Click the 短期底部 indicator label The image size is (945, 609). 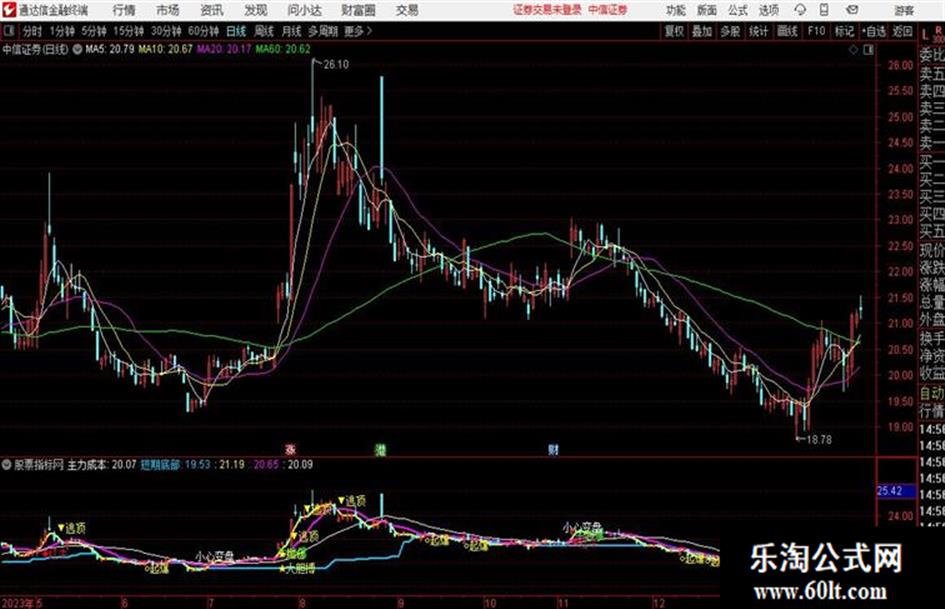tap(160, 465)
